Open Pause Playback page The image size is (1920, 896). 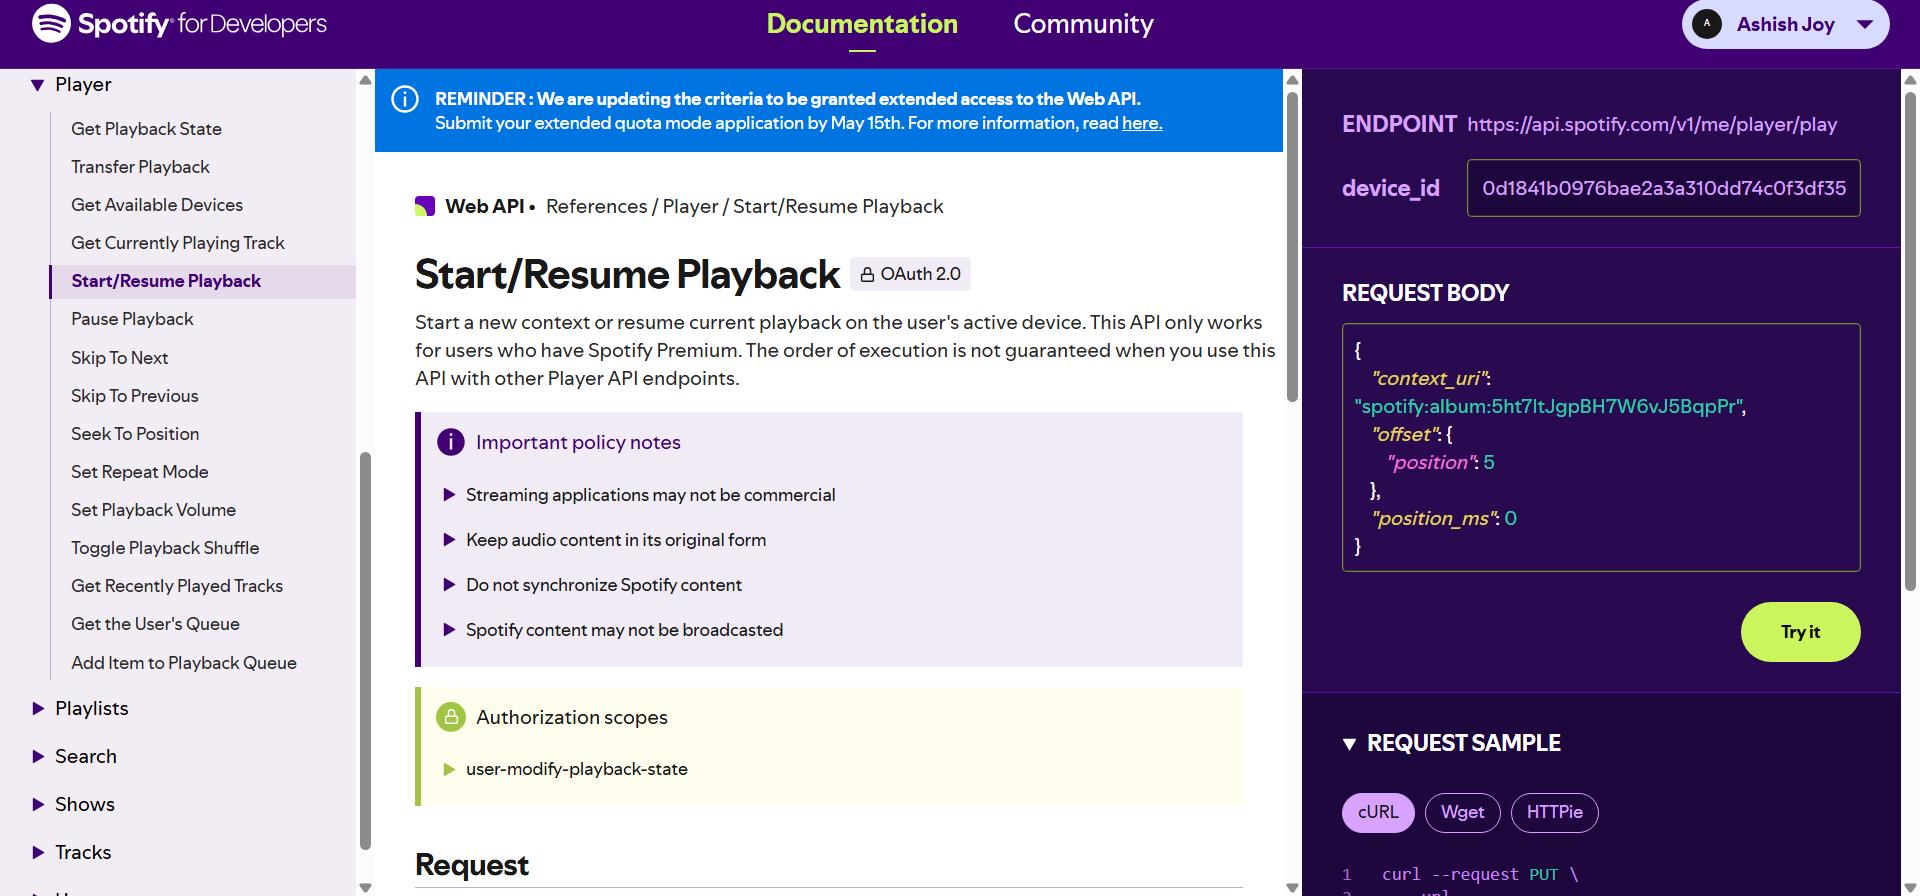(132, 319)
